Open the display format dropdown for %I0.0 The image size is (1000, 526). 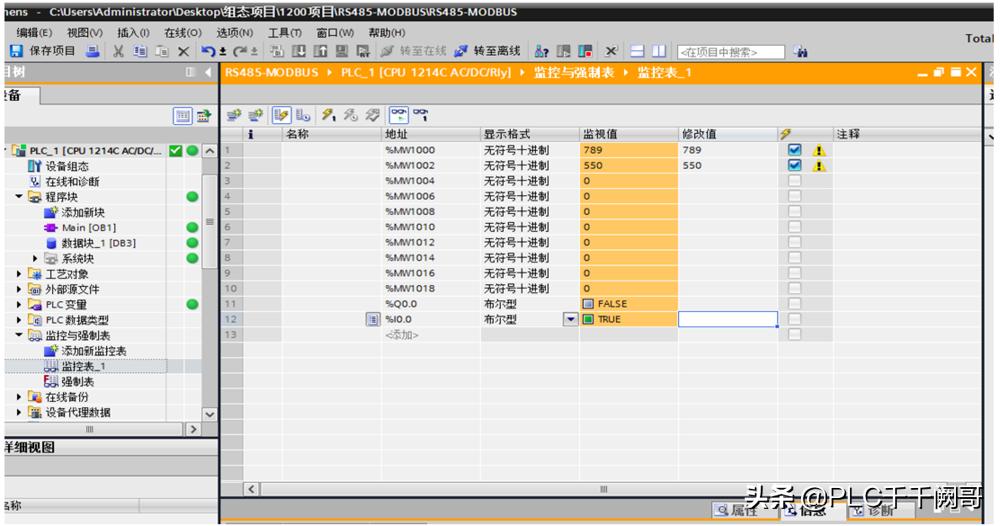point(571,320)
